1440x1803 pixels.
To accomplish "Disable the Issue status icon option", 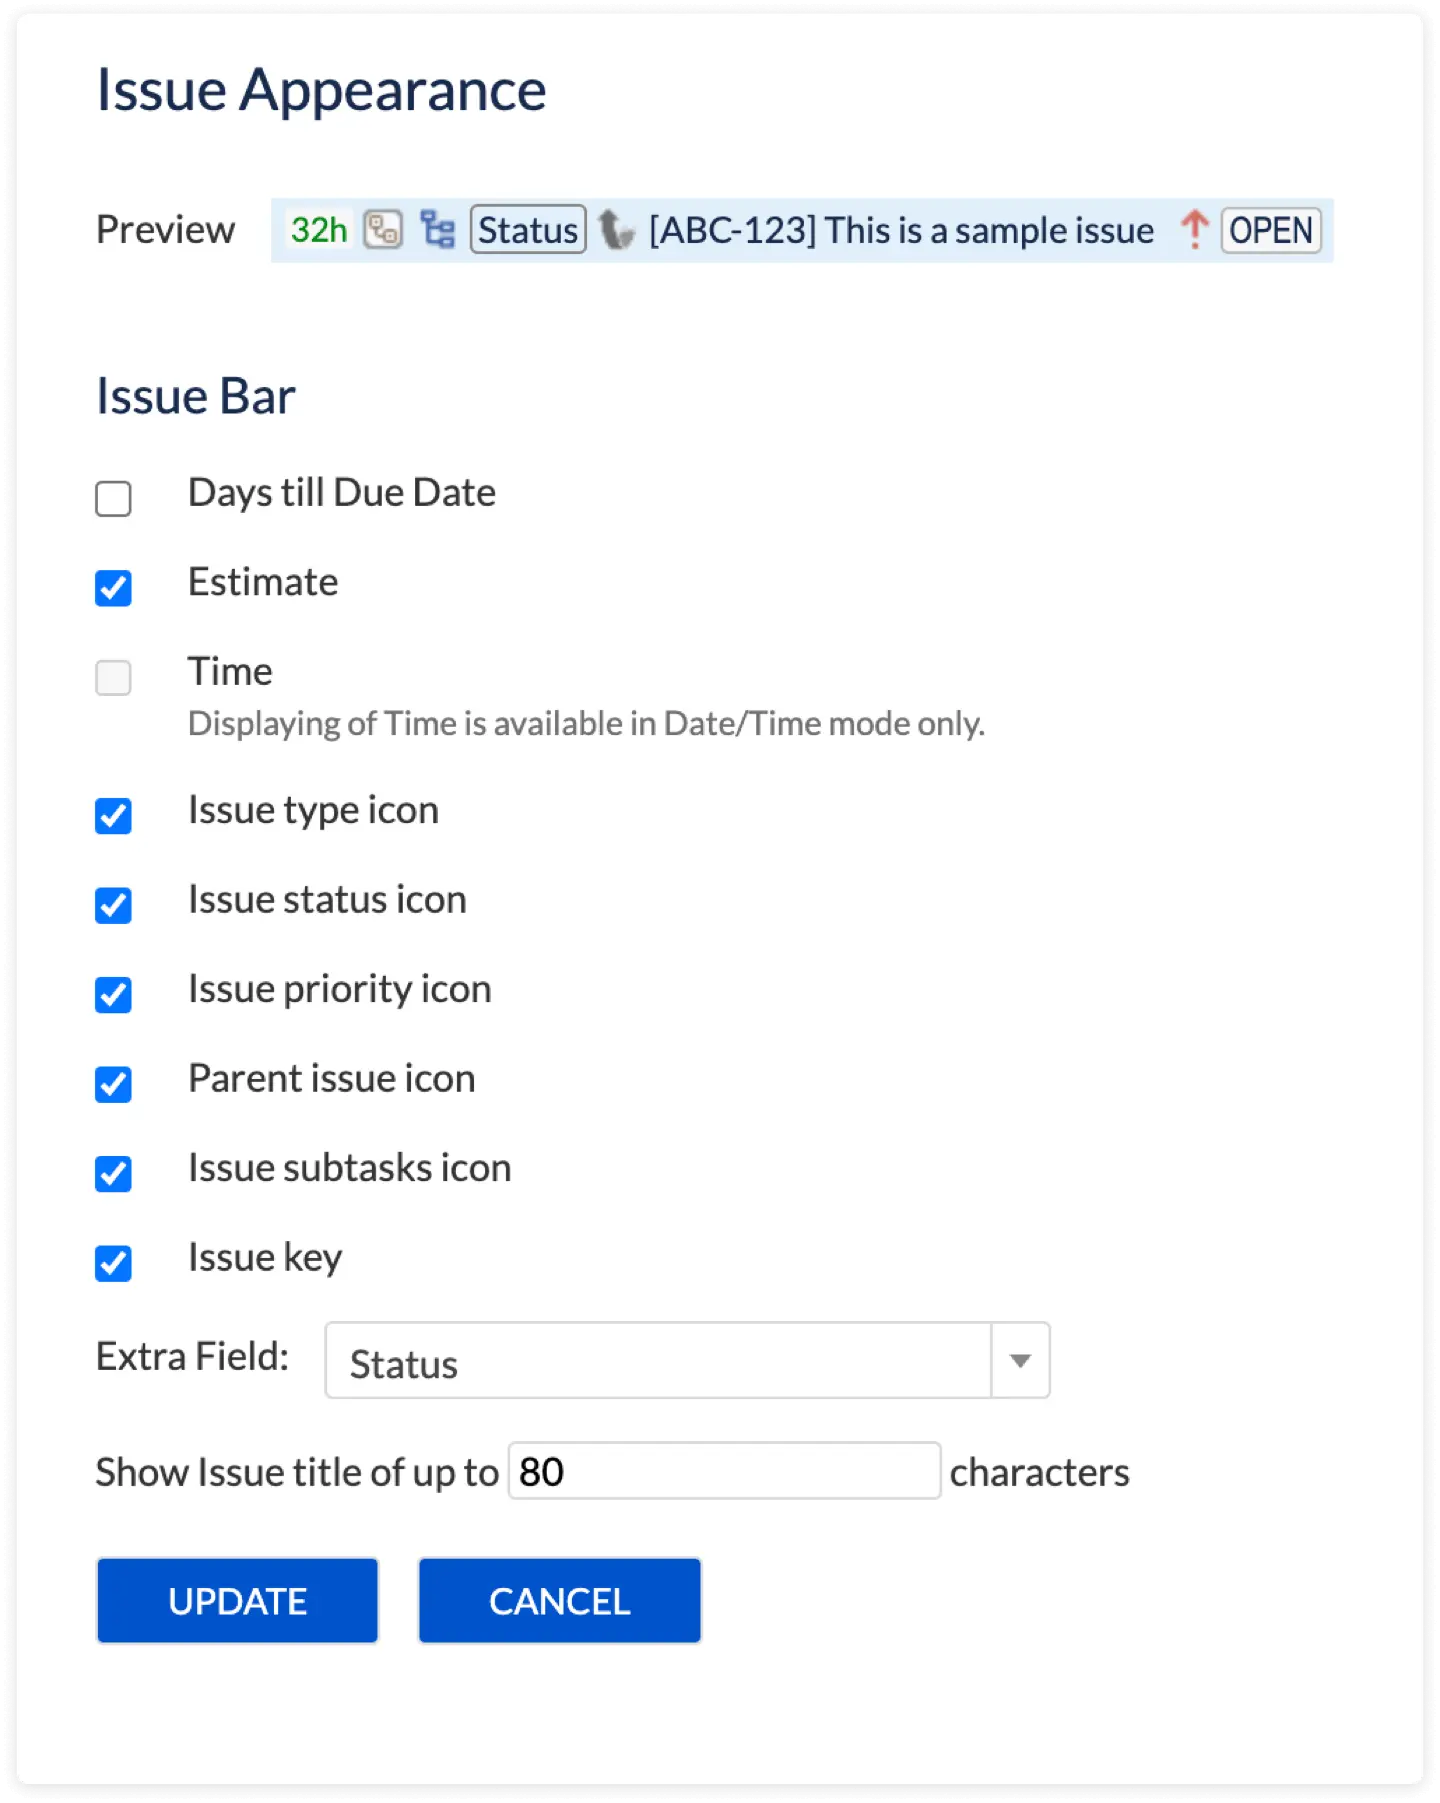I will coord(113,905).
